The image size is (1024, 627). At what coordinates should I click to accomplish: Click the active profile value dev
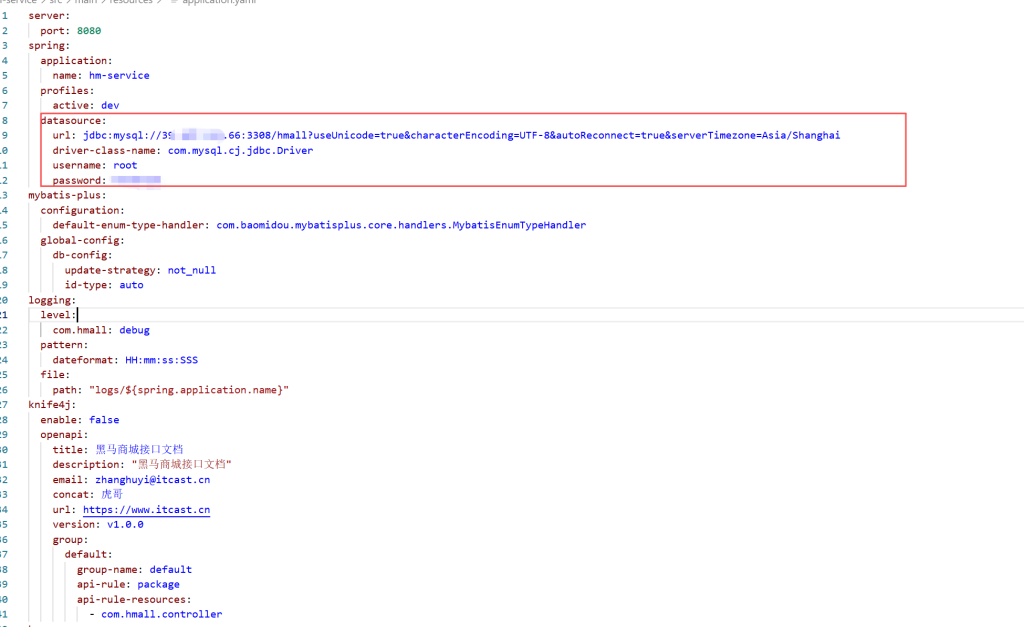(x=110, y=106)
